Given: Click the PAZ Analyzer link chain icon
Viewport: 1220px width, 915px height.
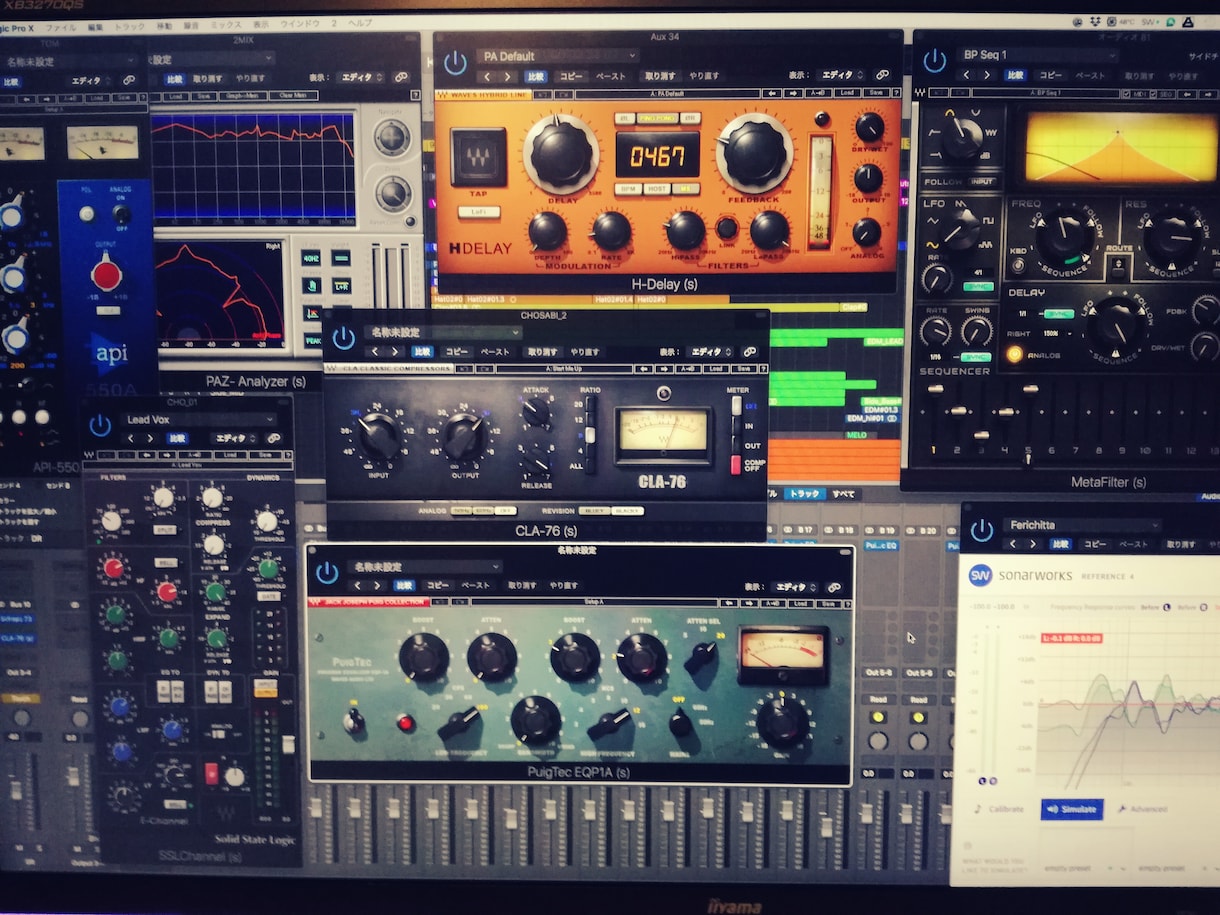Looking at the screenshot, I should tap(401, 76).
